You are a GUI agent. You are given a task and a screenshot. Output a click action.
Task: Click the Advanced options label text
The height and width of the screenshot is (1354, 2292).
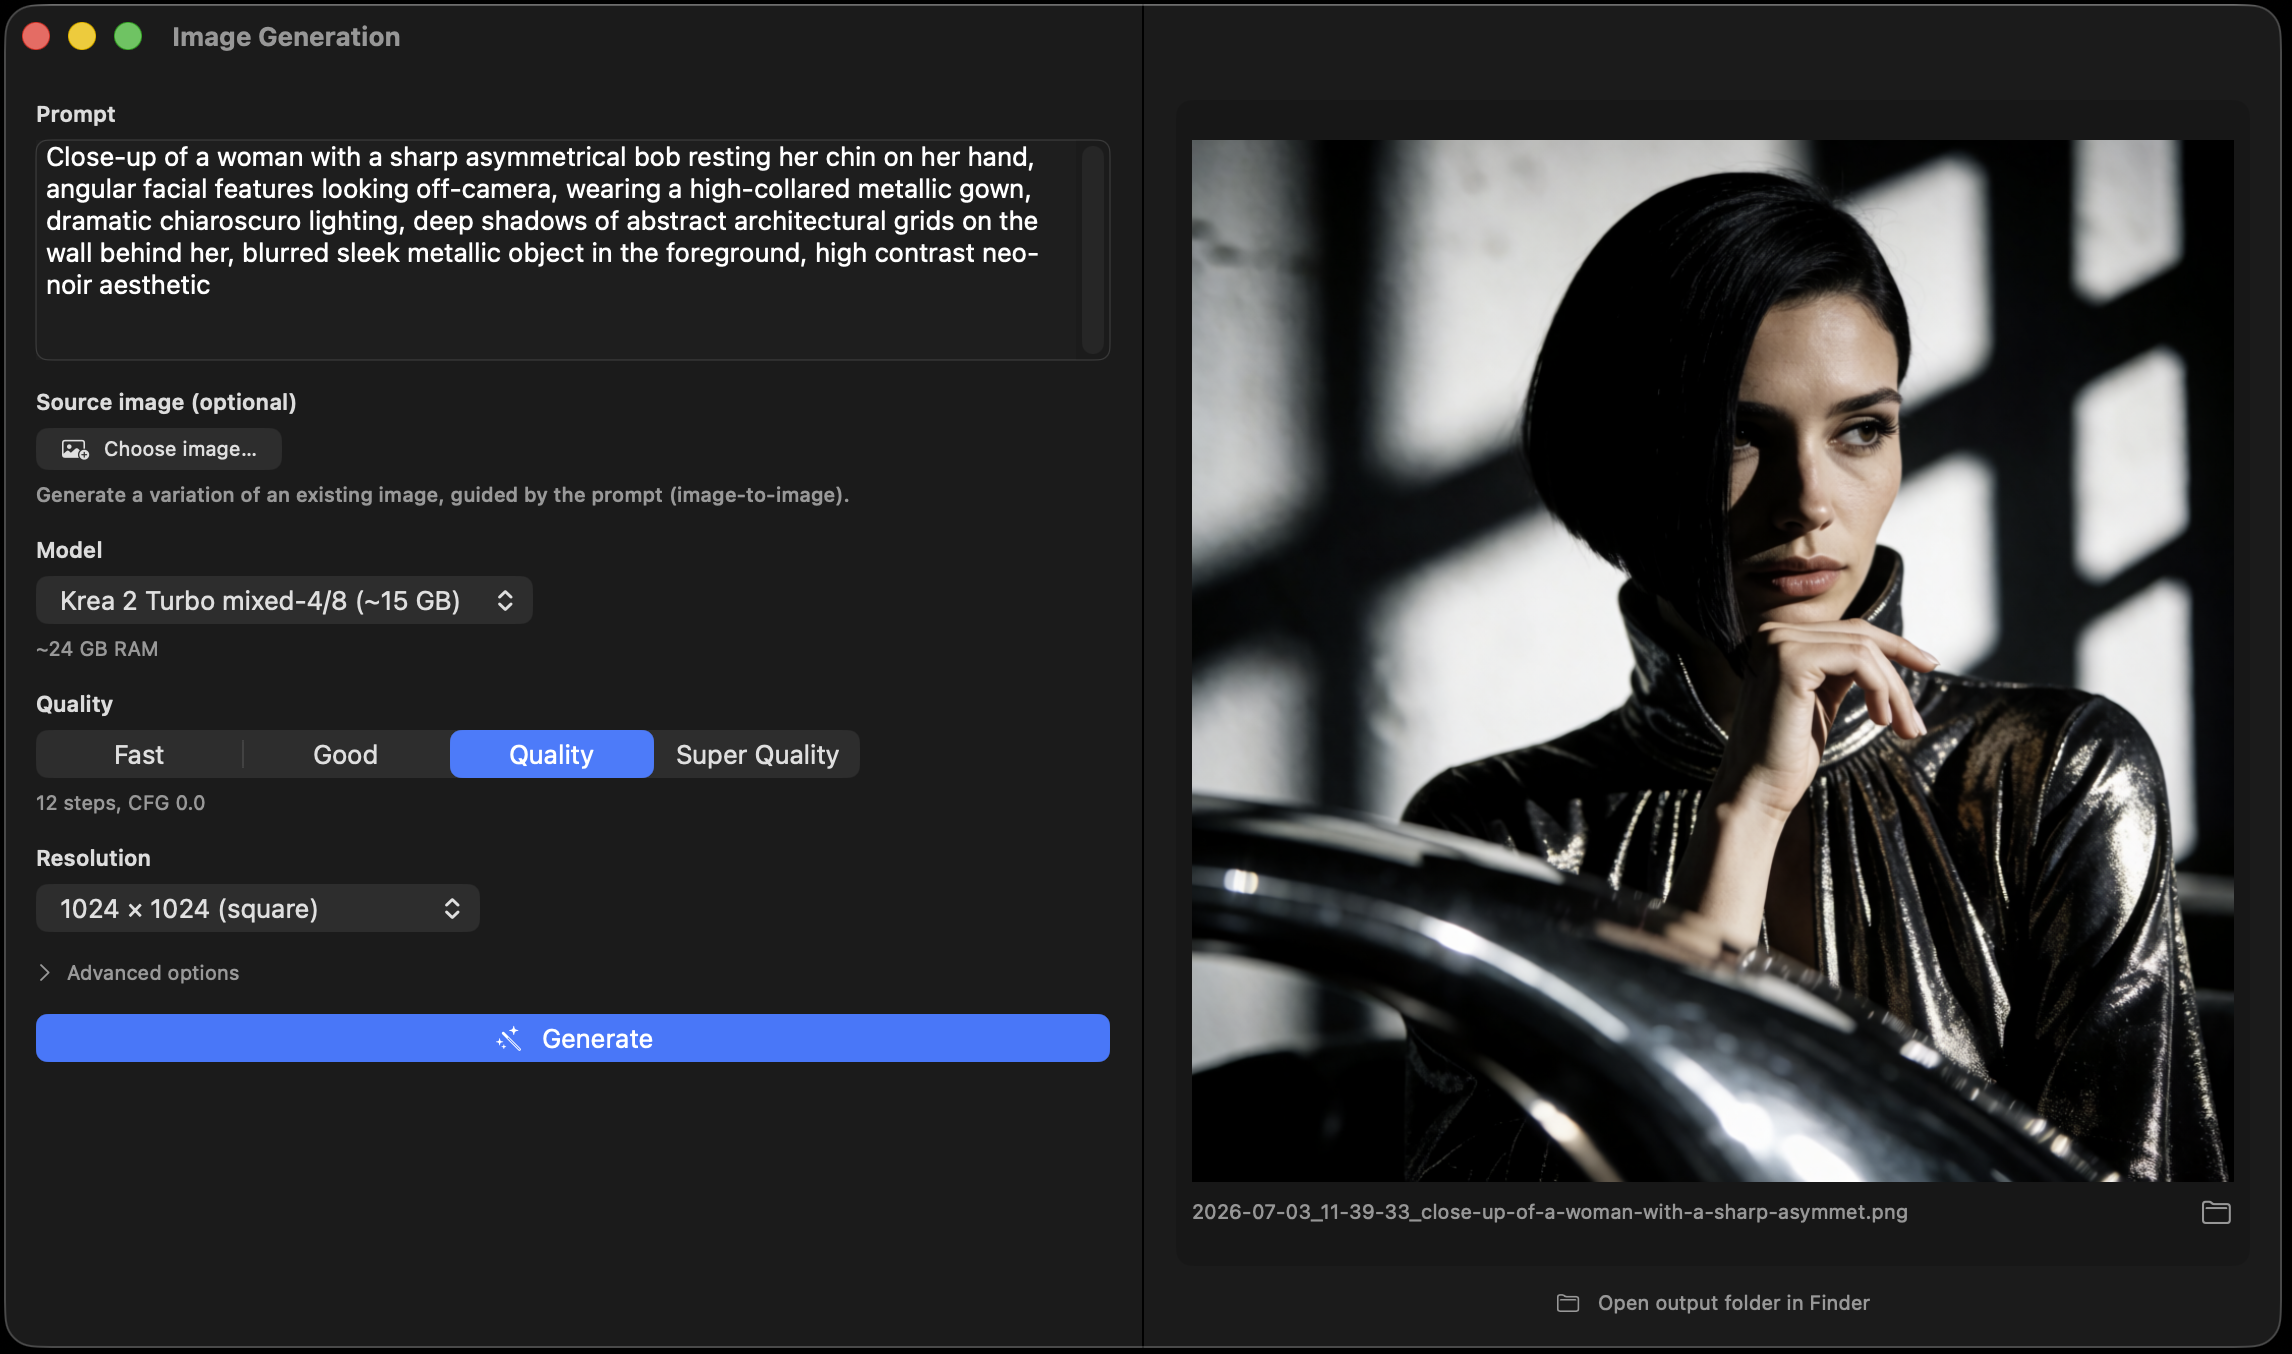pos(153,973)
